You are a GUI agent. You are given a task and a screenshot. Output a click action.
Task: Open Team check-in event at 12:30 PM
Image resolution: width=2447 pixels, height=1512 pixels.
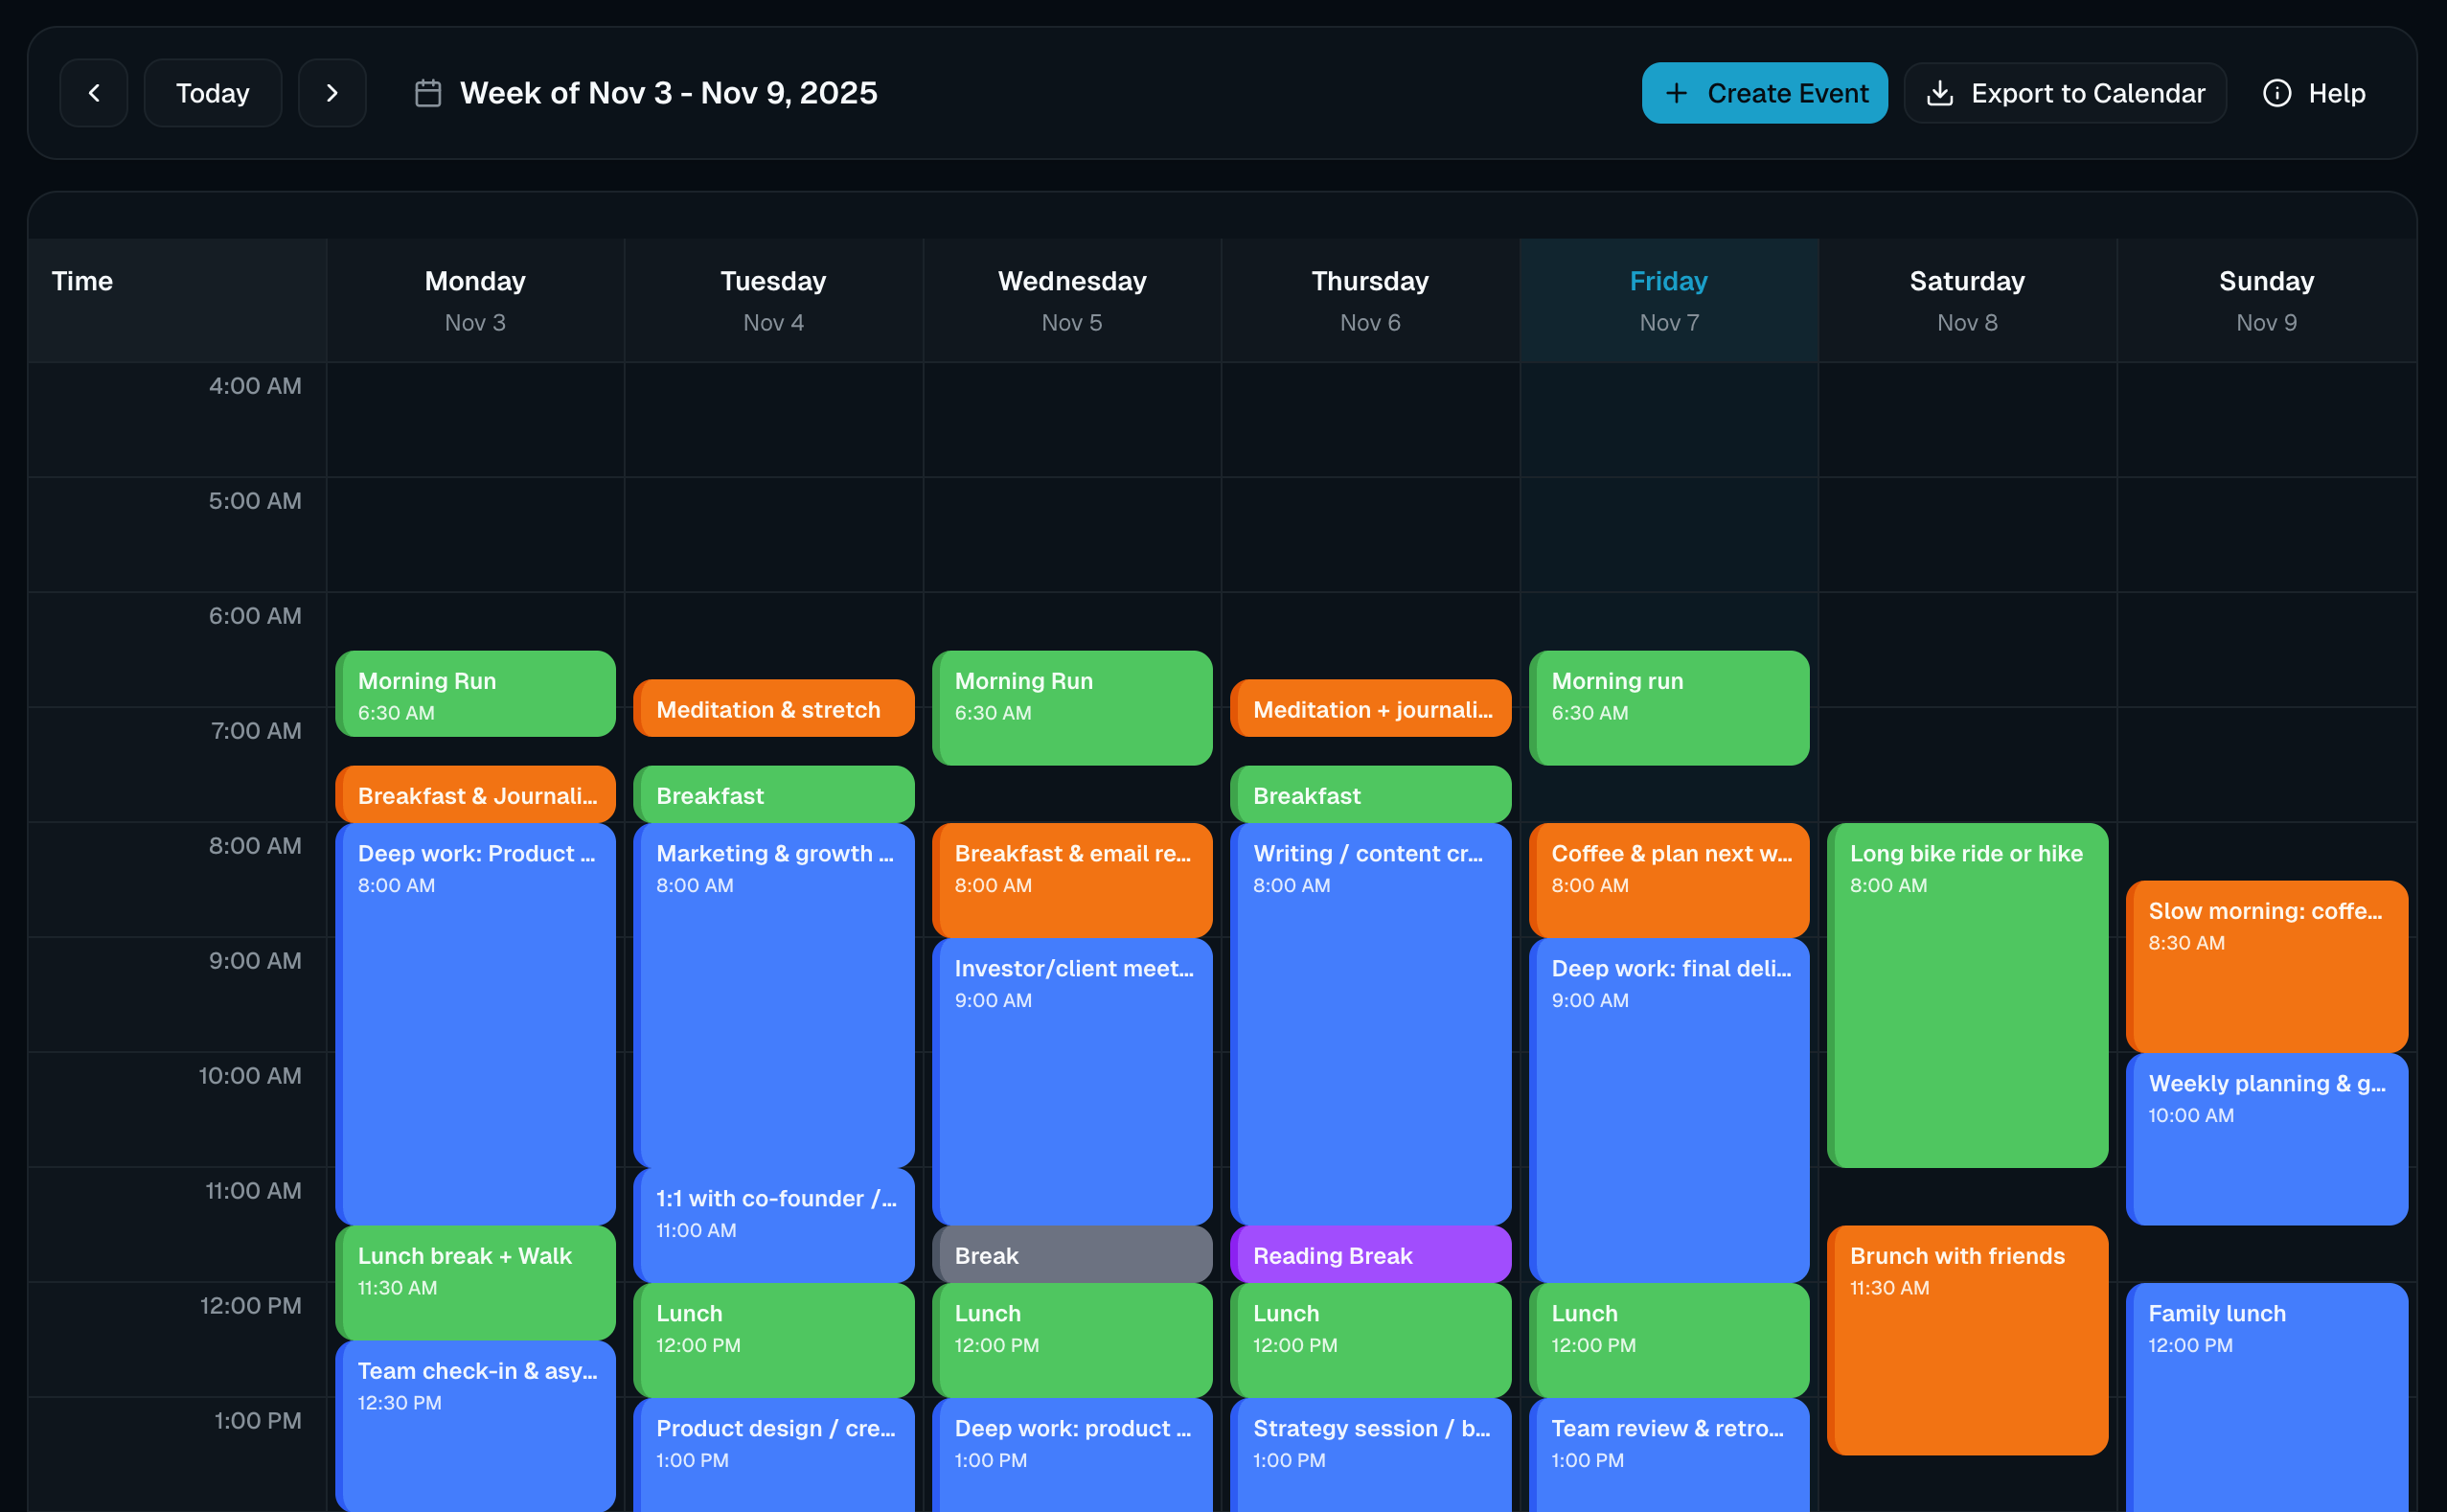(x=475, y=1426)
